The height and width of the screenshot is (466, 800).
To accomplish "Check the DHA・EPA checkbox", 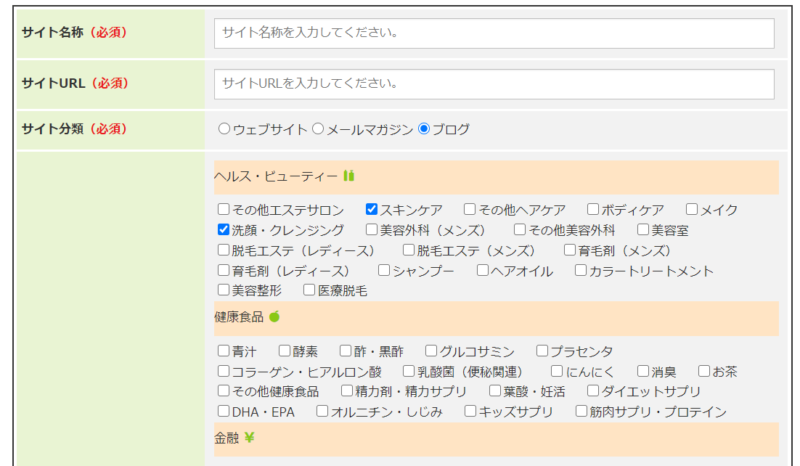I will [x=223, y=410].
